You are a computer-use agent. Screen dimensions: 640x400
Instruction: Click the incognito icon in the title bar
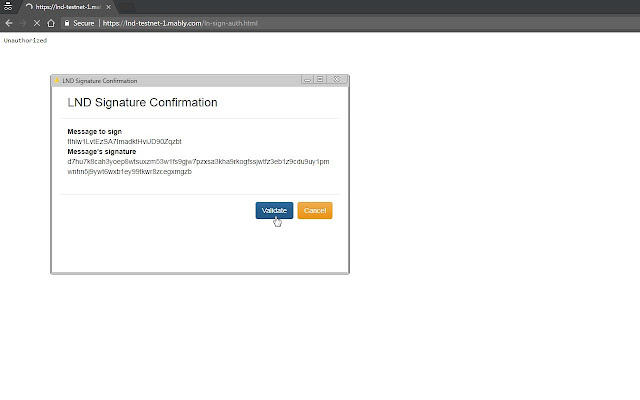(8, 6)
